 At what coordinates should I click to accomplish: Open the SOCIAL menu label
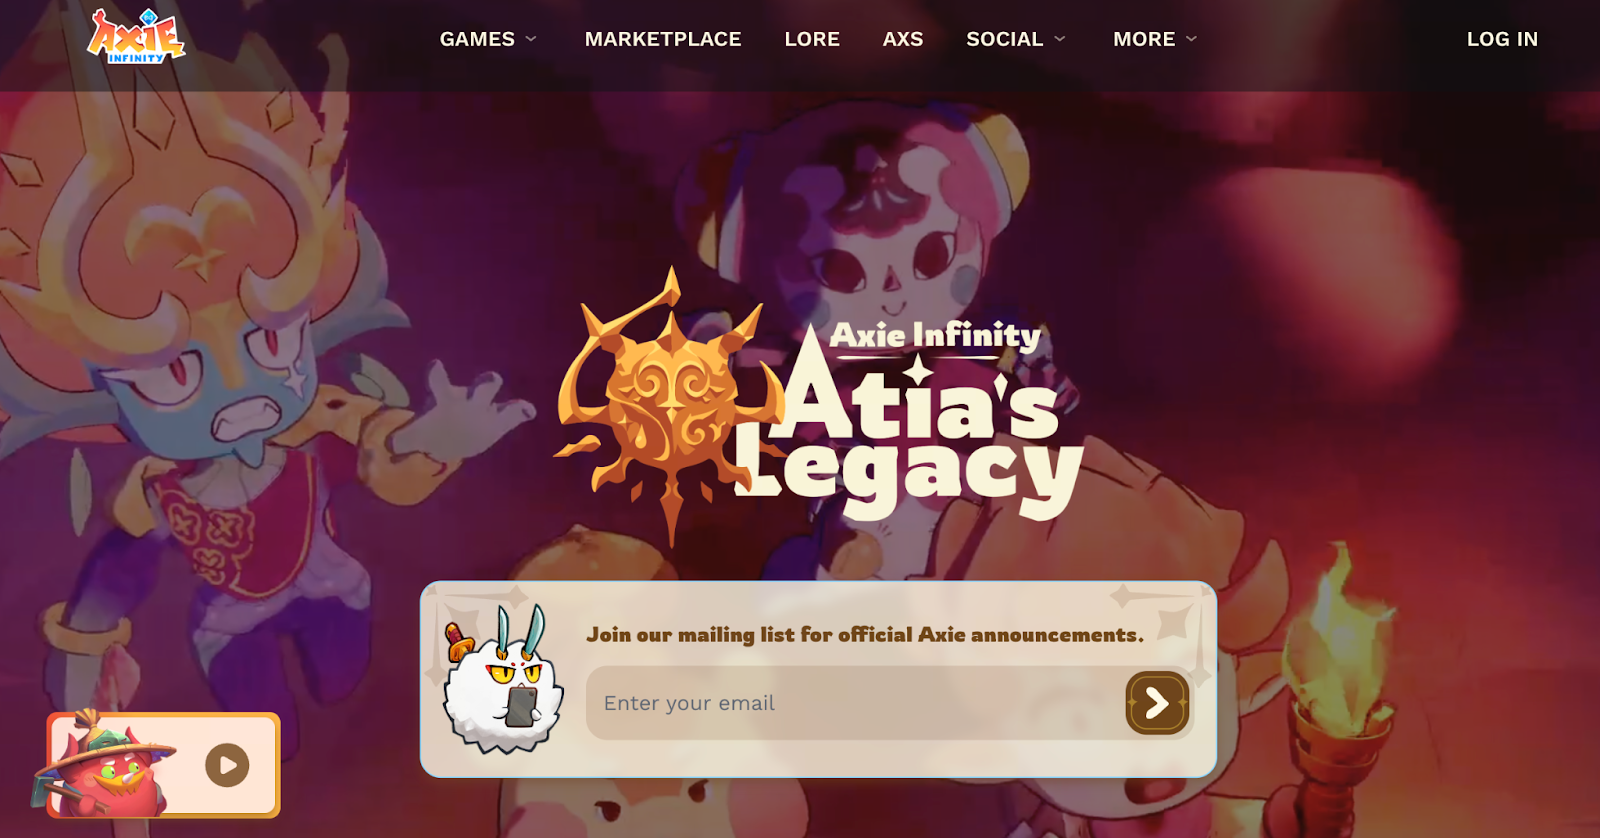(x=1004, y=39)
